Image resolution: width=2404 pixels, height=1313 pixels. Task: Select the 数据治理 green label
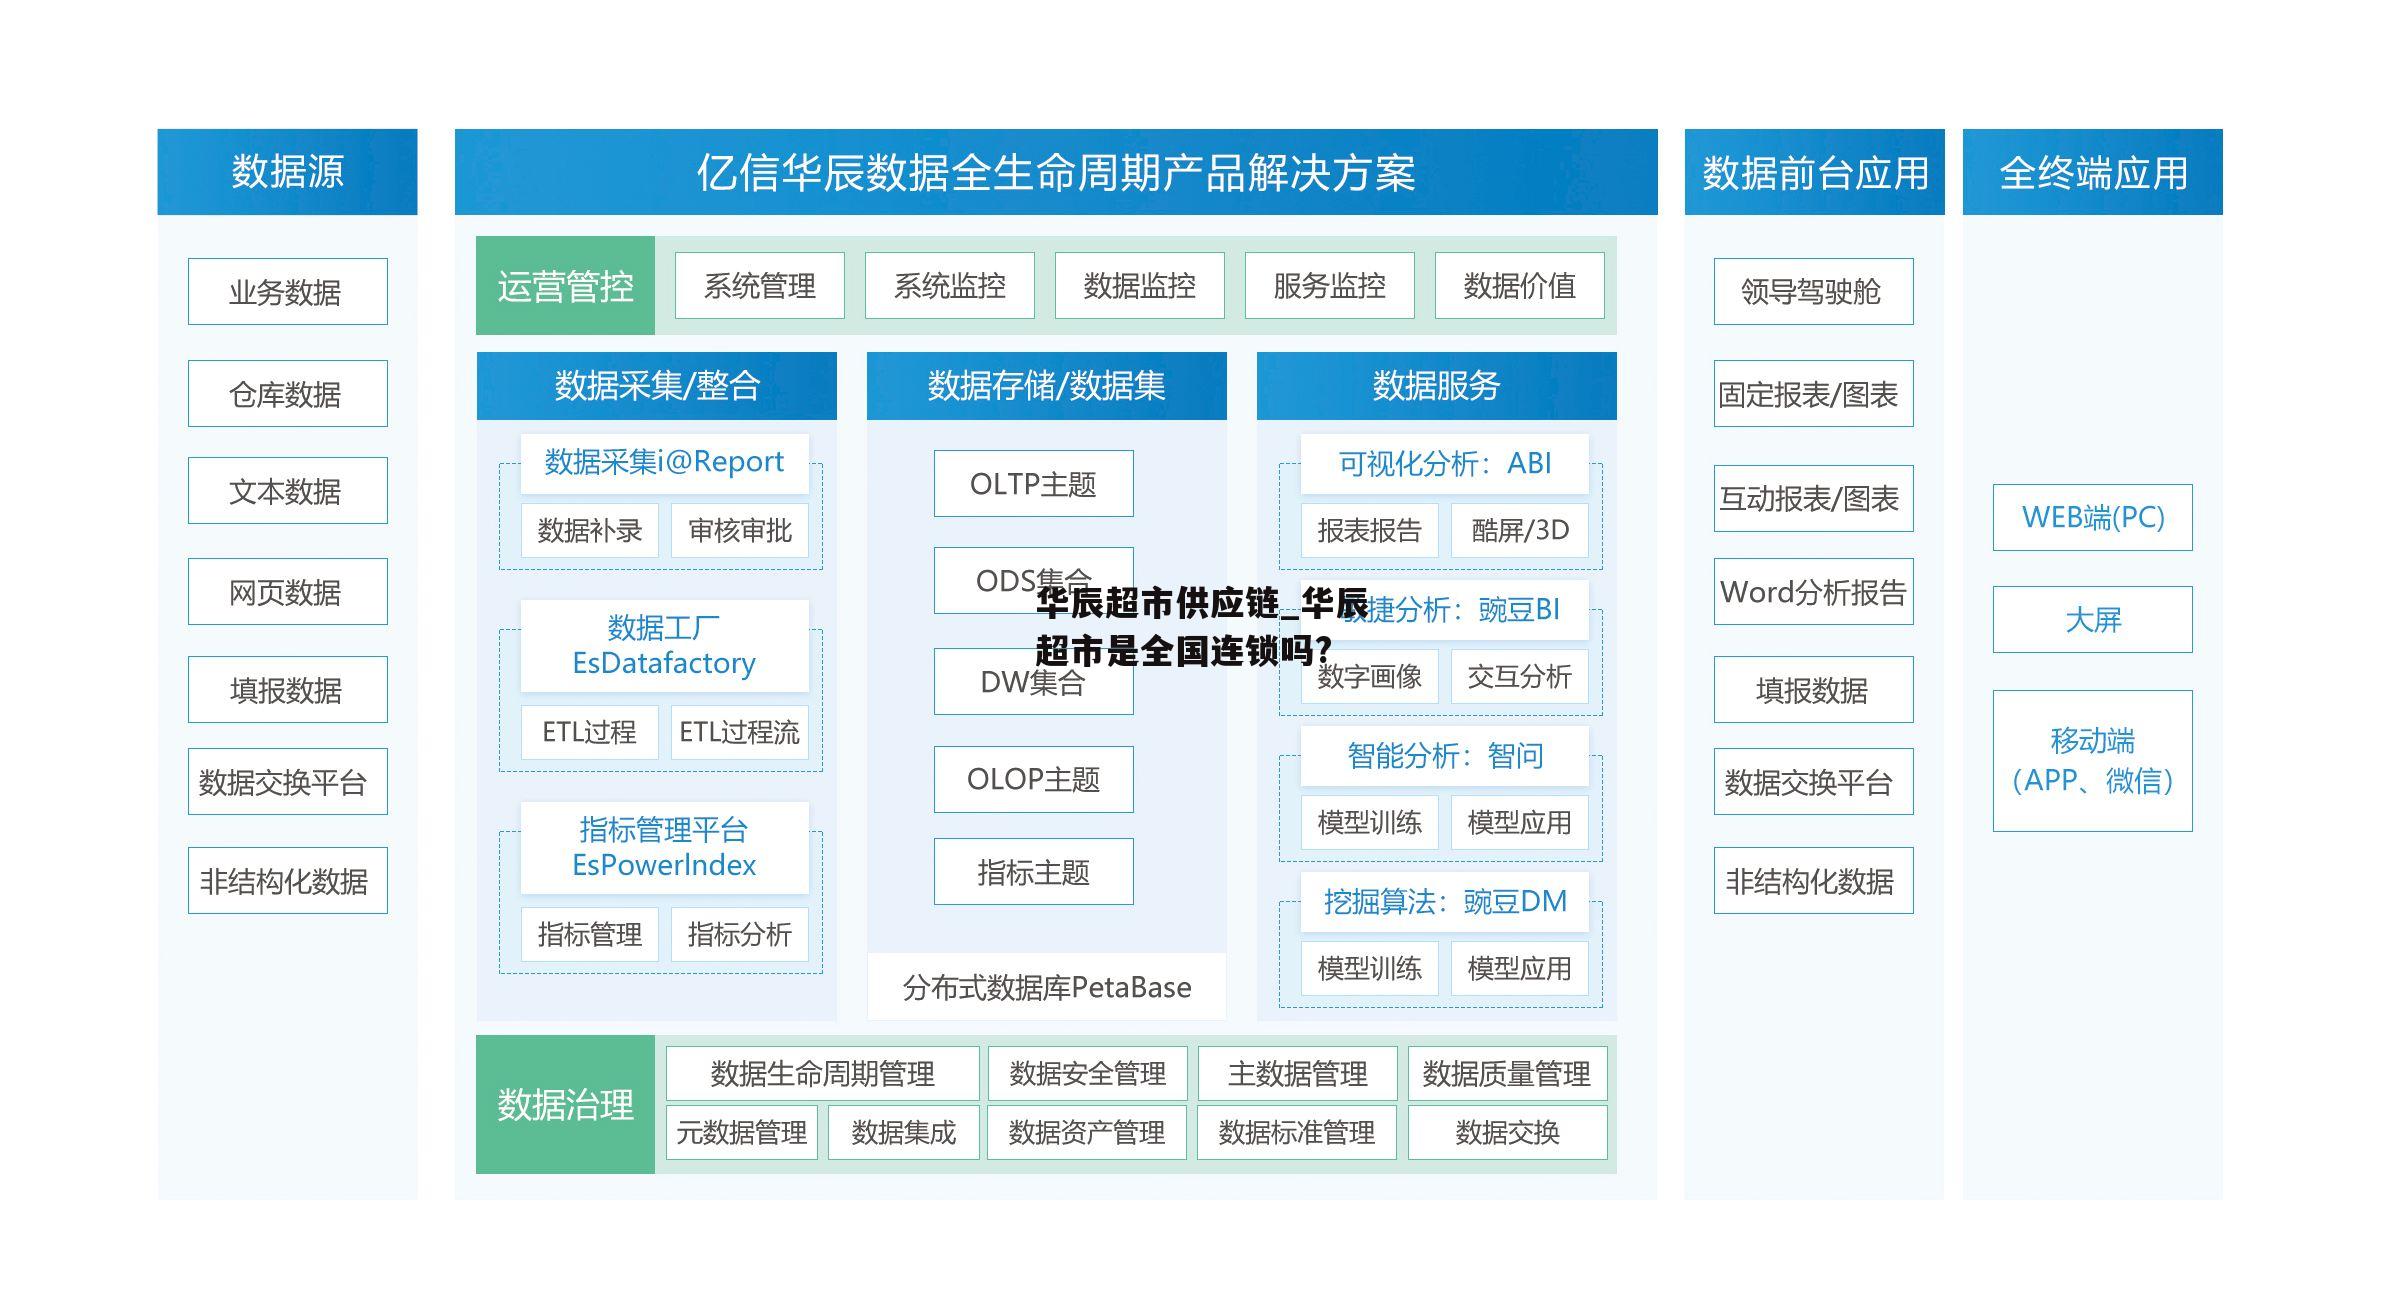pyautogui.click(x=566, y=1104)
